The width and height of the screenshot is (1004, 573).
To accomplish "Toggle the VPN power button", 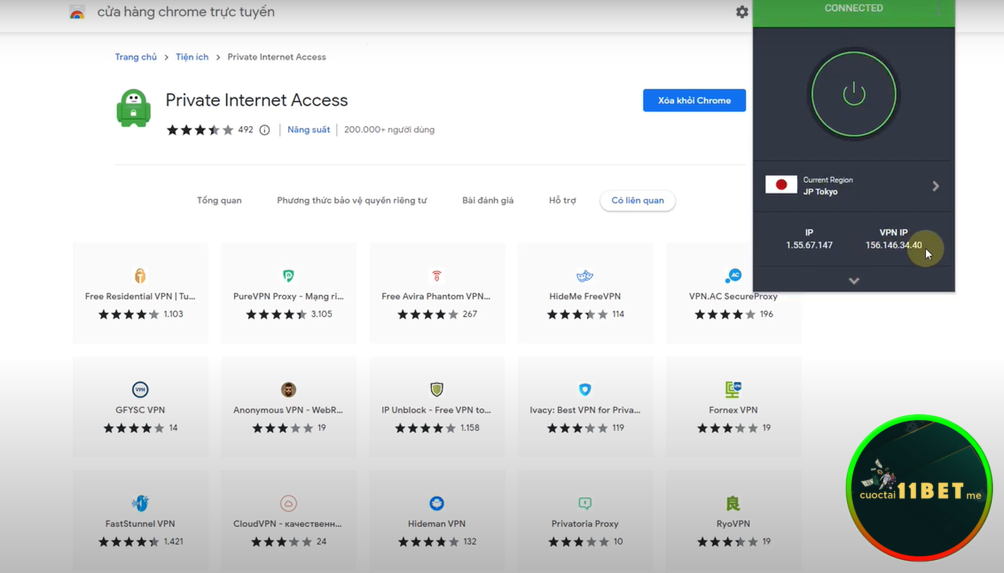I will coord(853,95).
